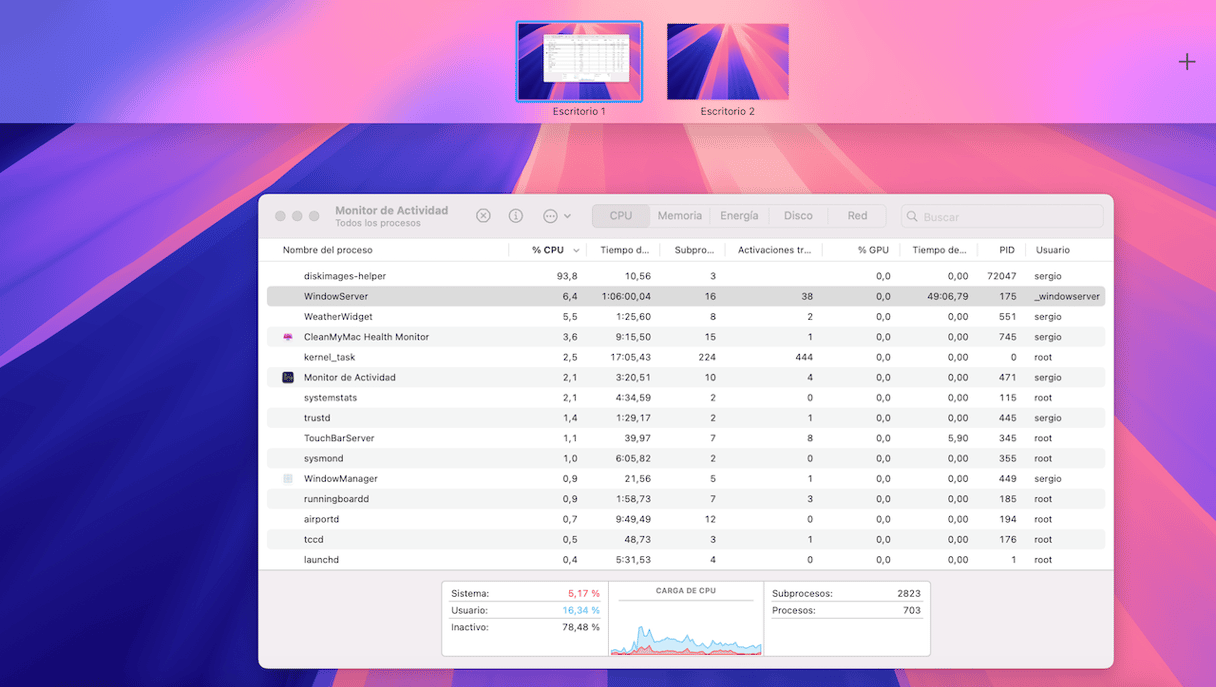Viewport: 1216px width, 687px height.
Task: Click the Monitor de Actividad window title
Action: point(391,211)
